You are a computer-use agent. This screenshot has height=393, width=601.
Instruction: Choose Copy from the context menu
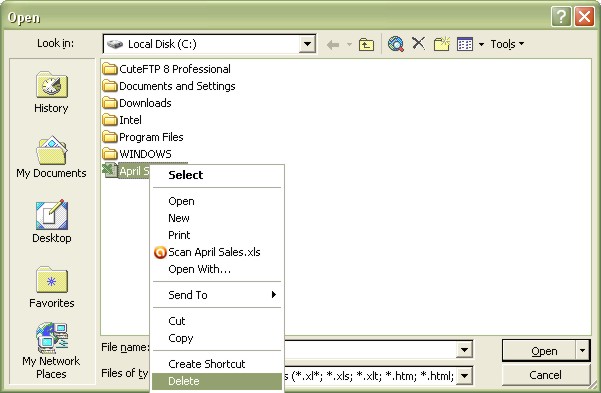tap(217, 338)
